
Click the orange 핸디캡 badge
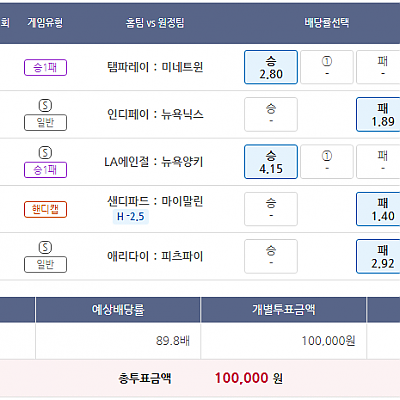(45, 209)
